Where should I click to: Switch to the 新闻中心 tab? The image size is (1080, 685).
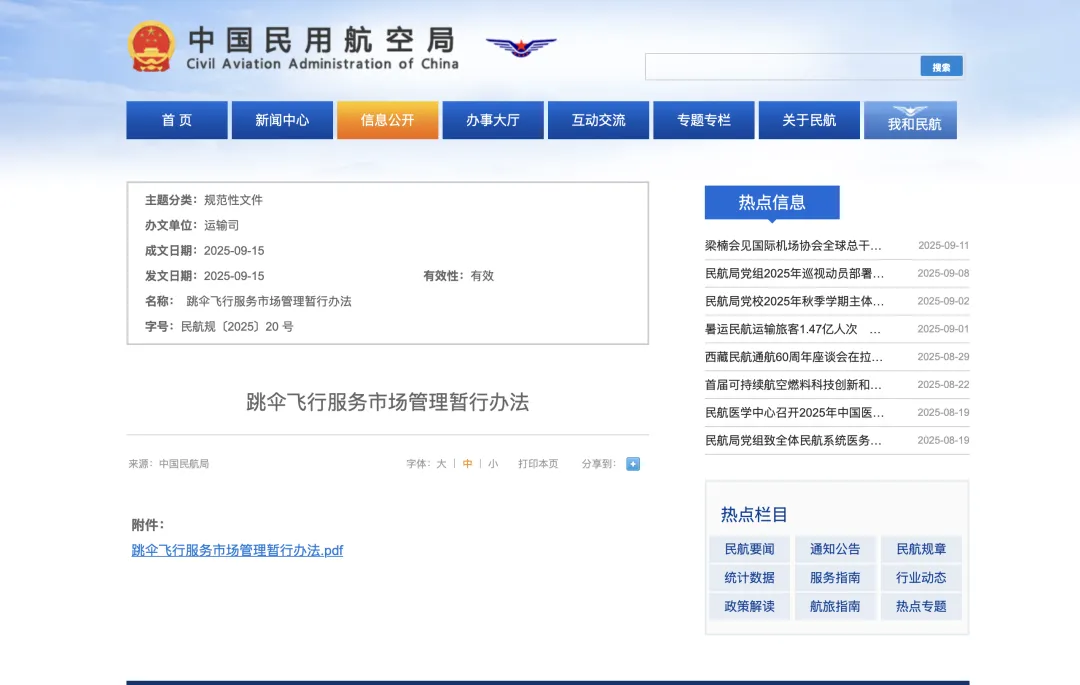[282, 119]
